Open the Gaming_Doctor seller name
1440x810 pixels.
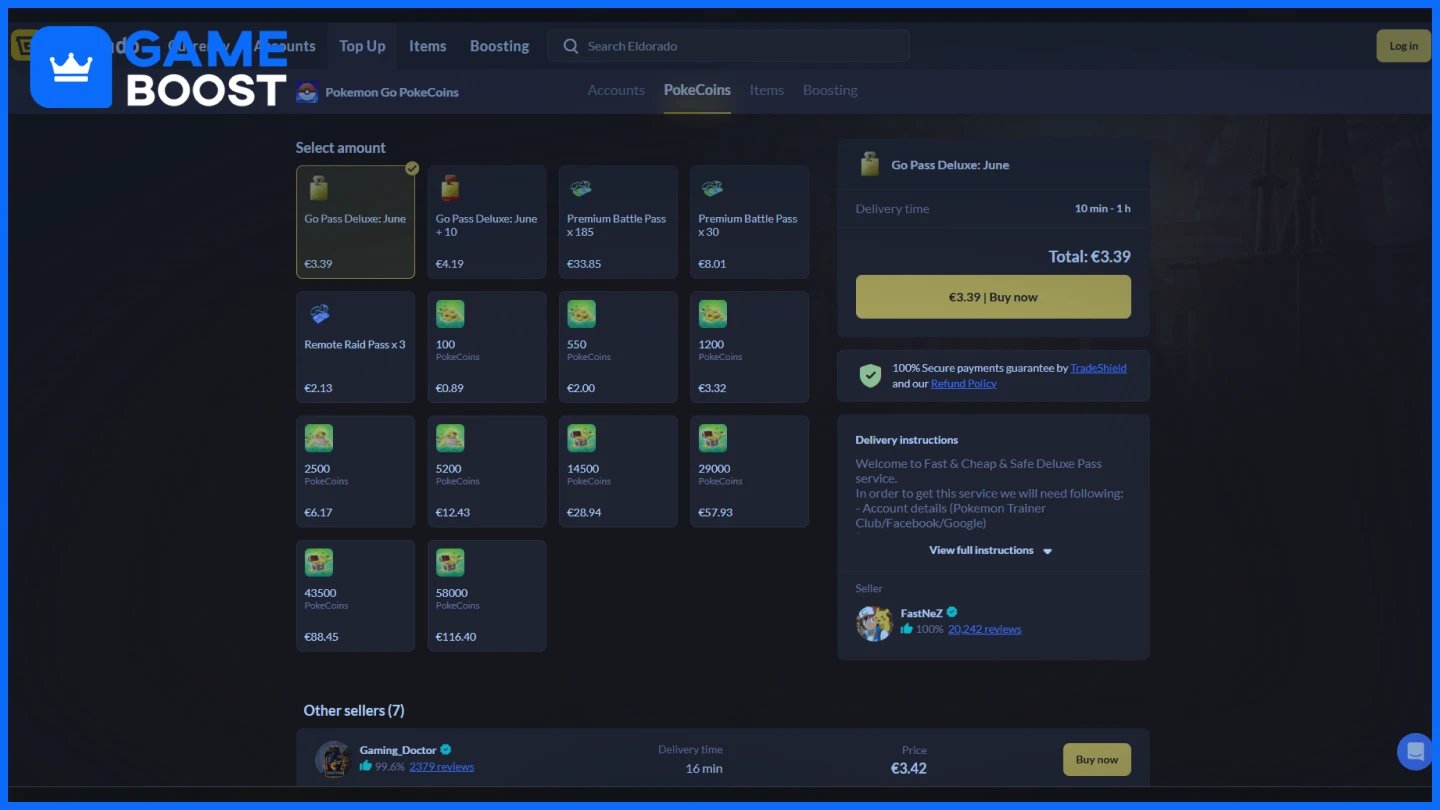pos(398,750)
